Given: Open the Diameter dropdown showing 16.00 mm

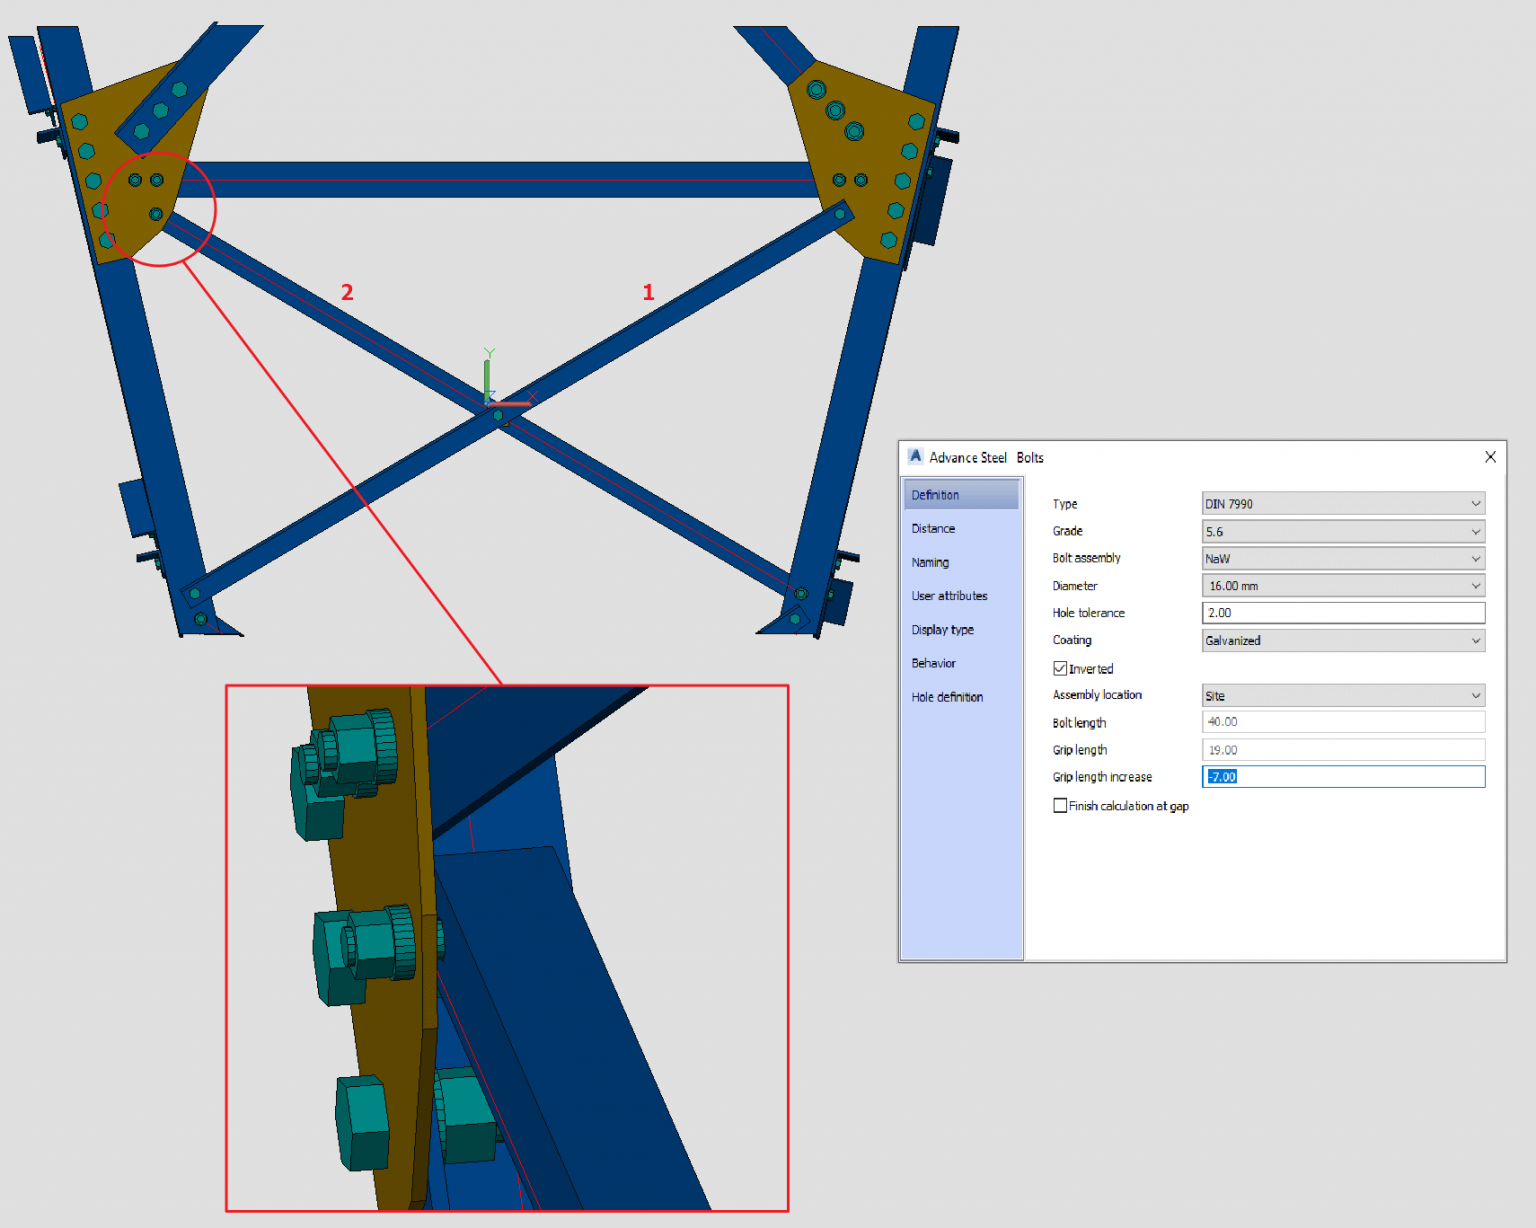Looking at the screenshot, I should (1477, 585).
